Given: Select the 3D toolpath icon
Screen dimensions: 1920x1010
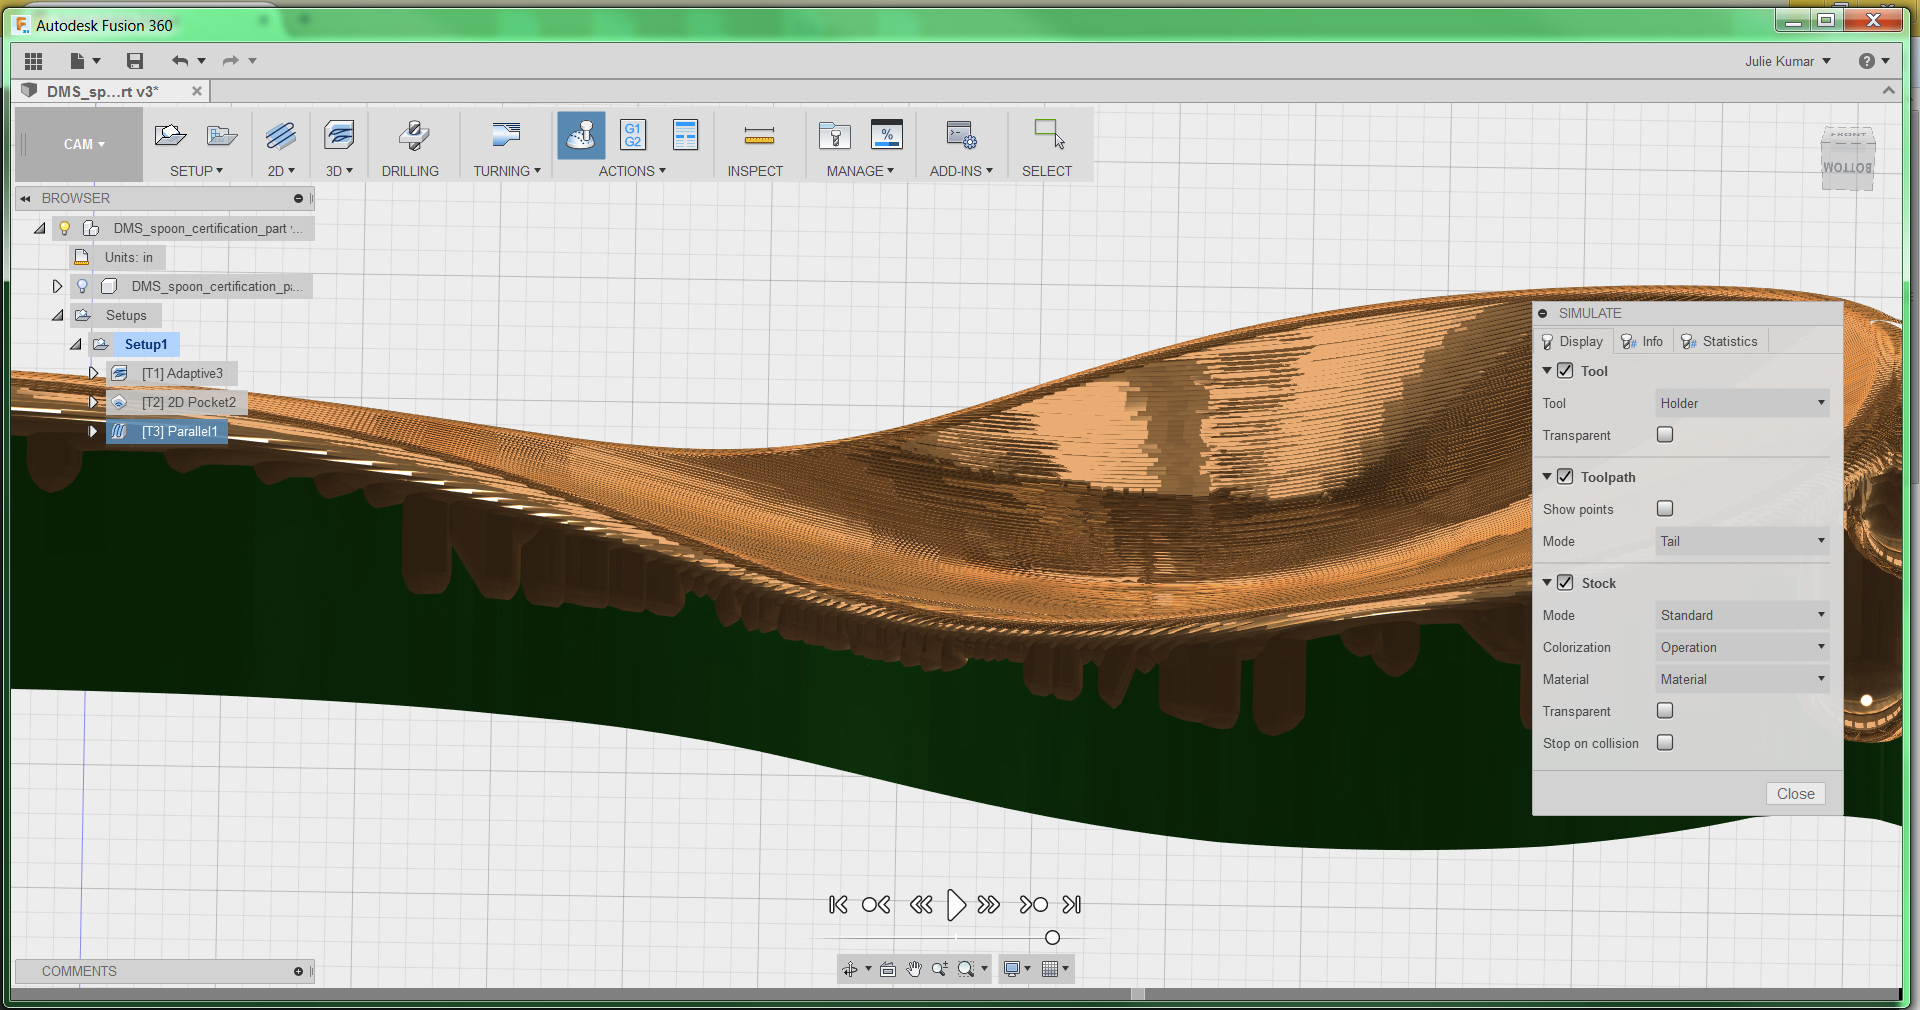Looking at the screenshot, I should click(339, 135).
